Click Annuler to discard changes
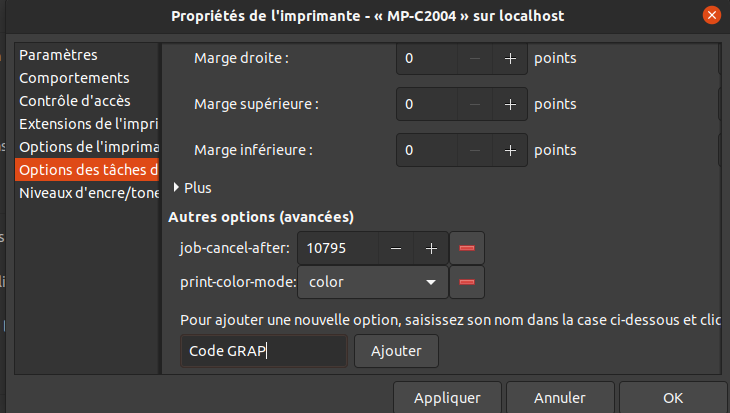730x413 pixels. 559,397
